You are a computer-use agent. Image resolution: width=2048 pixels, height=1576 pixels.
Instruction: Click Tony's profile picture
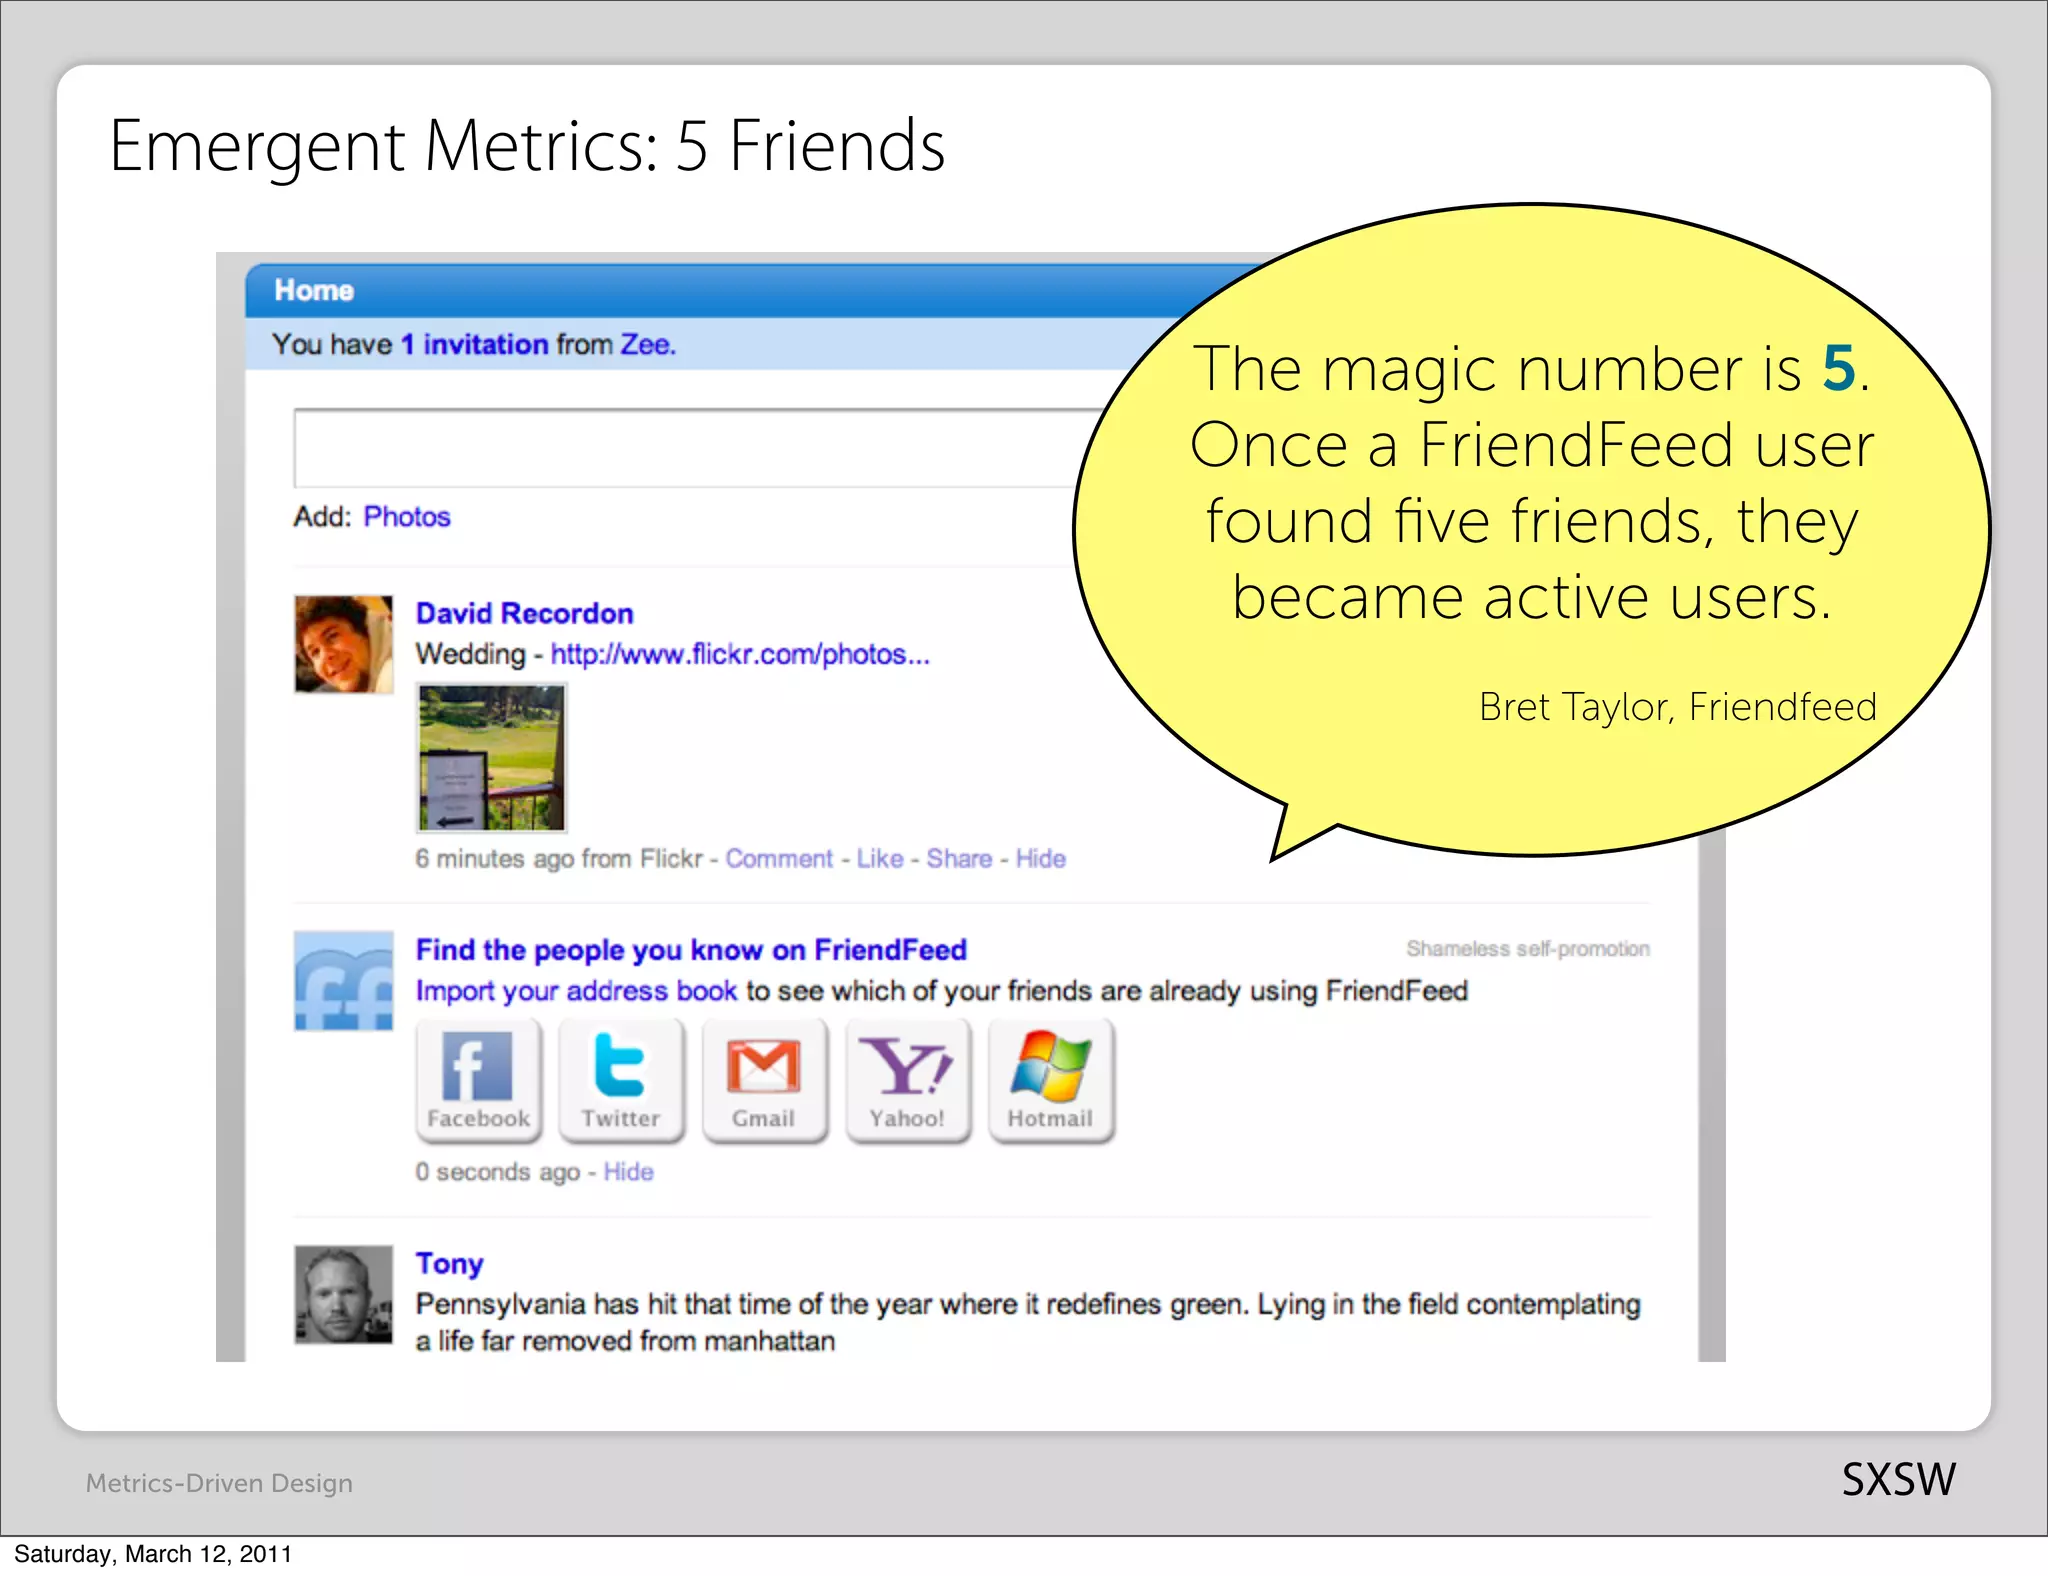pyautogui.click(x=343, y=1294)
